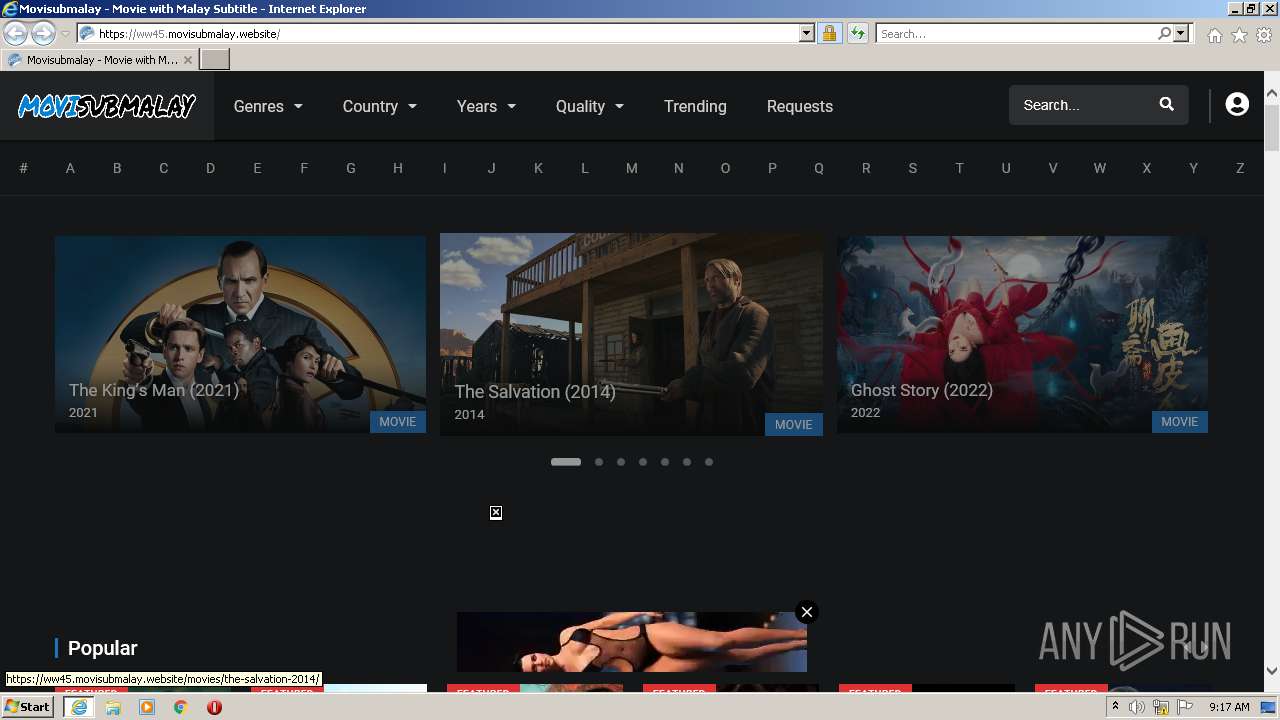Open the Requests page
The height and width of the screenshot is (720, 1280).
(x=800, y=106)
